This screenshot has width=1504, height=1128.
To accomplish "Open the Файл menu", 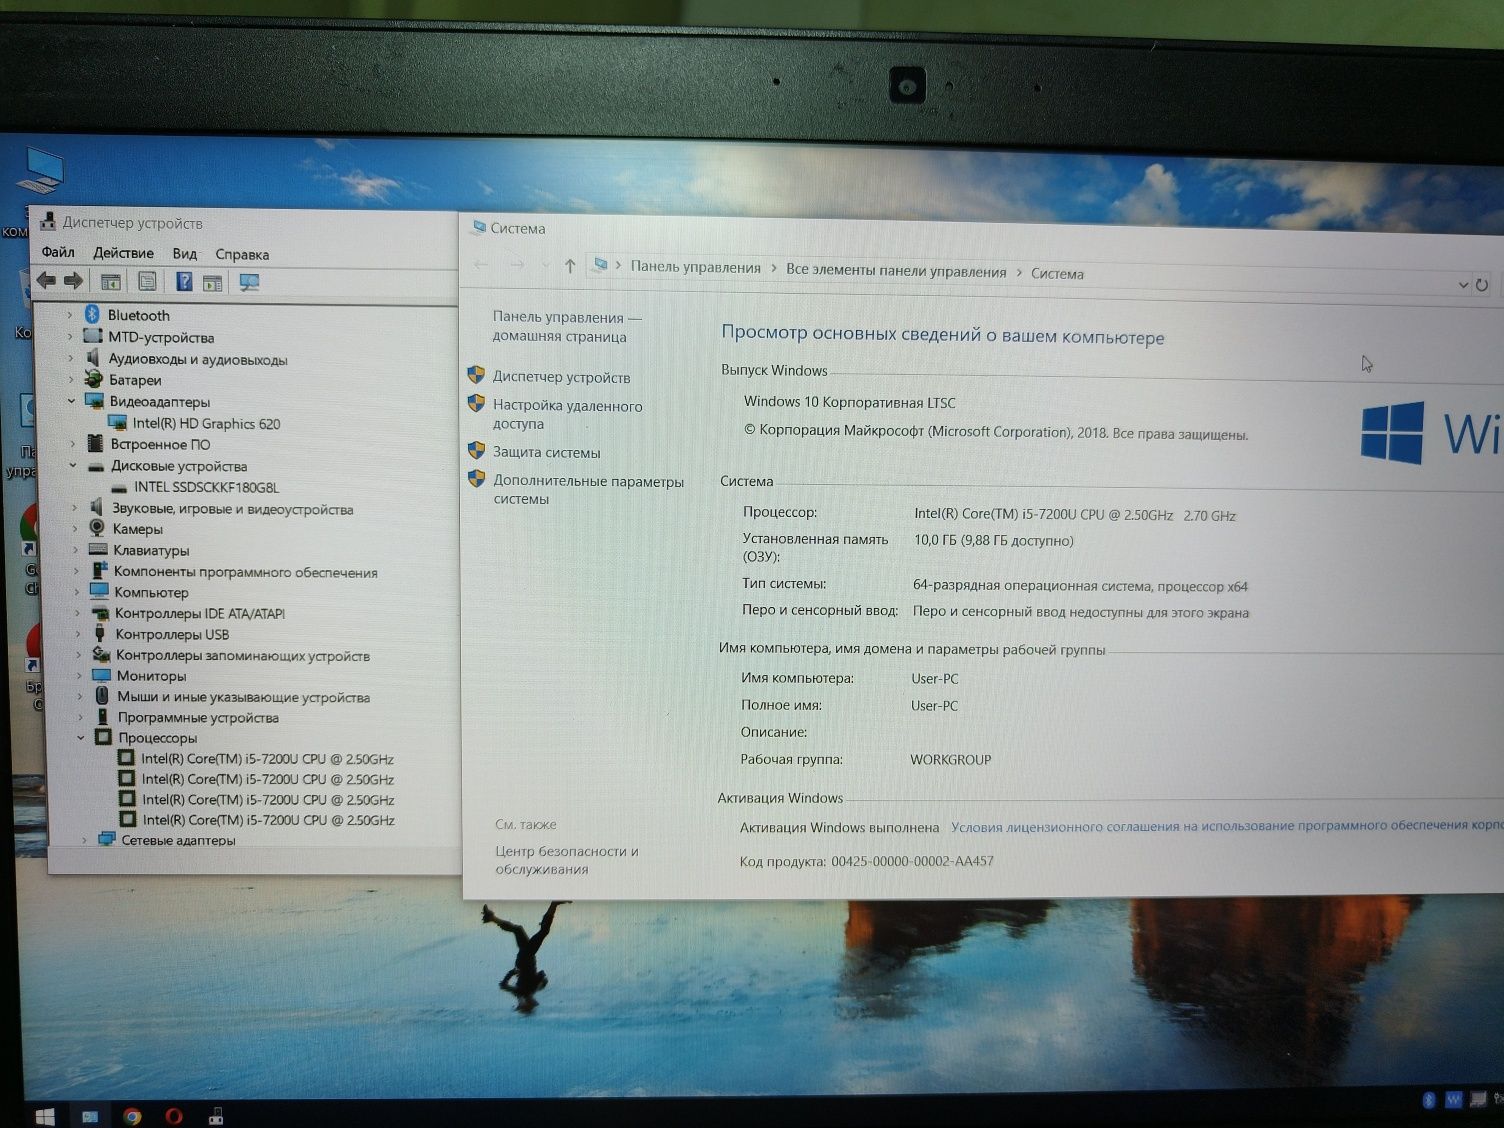I will 58,252.
